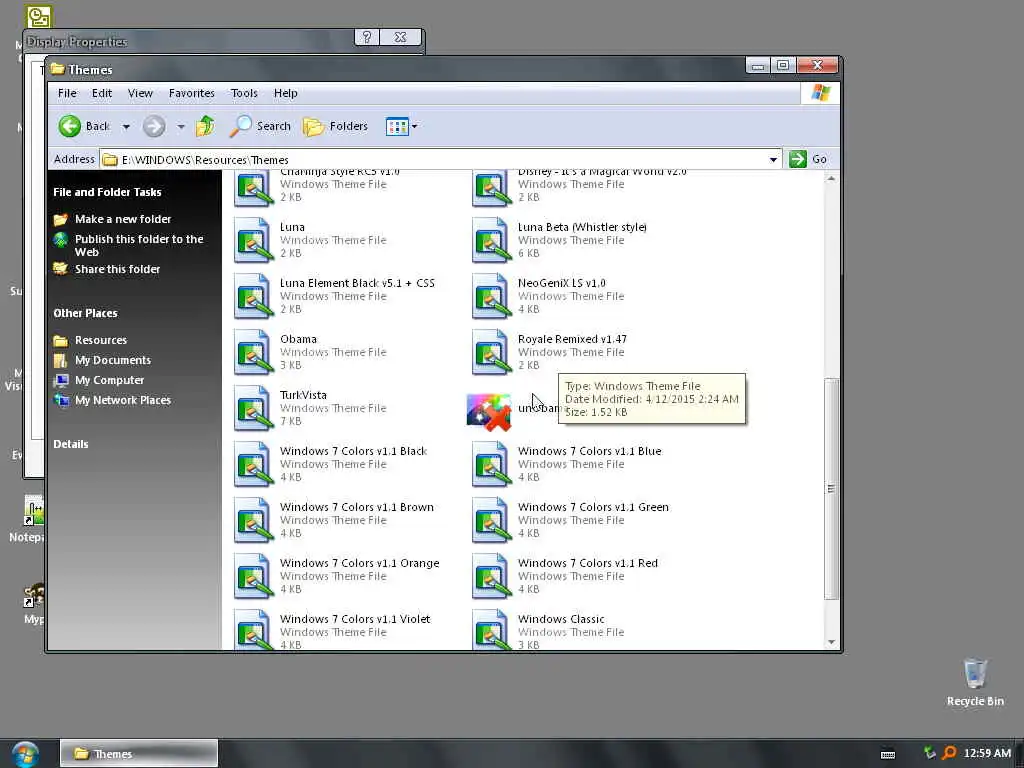
Task: Select Luna Beta (Whistler style) icon
Action: click(x=491, y=240)
